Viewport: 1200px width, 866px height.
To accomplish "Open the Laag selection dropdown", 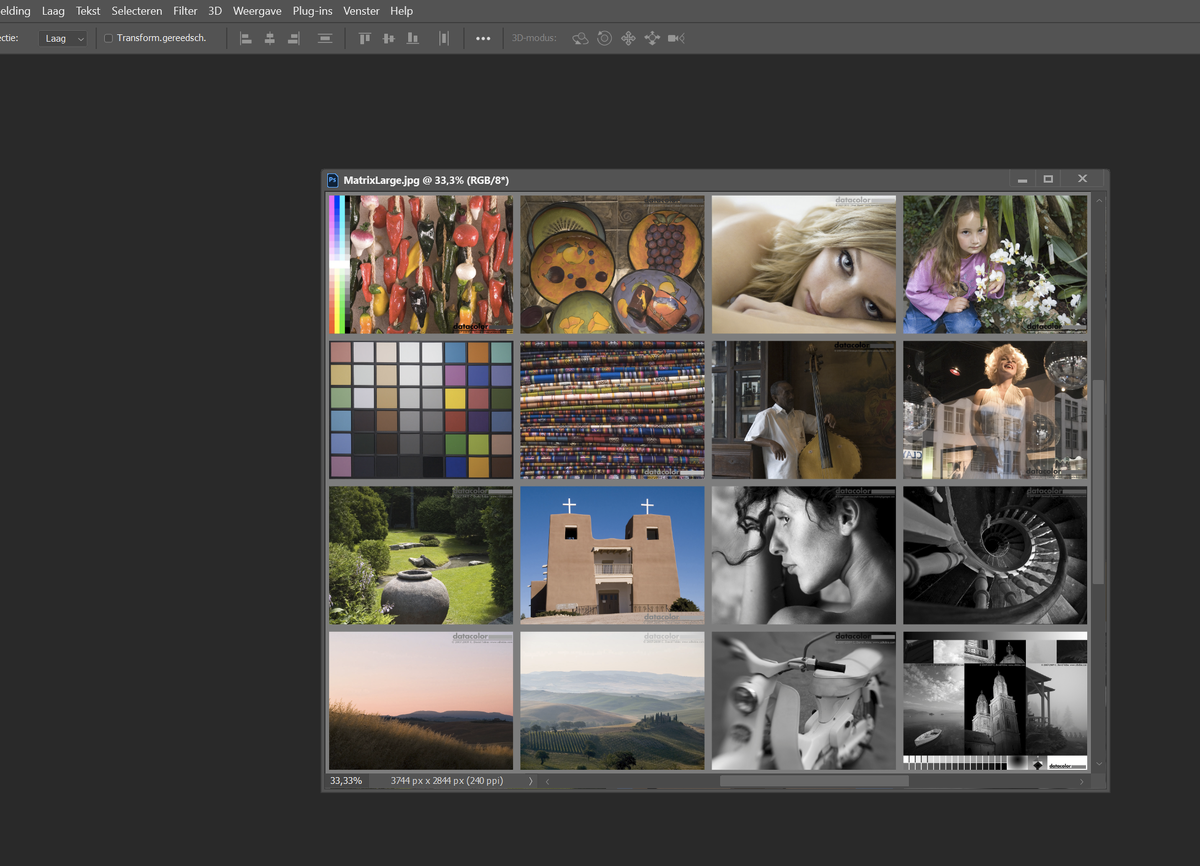I will [63, 39].
